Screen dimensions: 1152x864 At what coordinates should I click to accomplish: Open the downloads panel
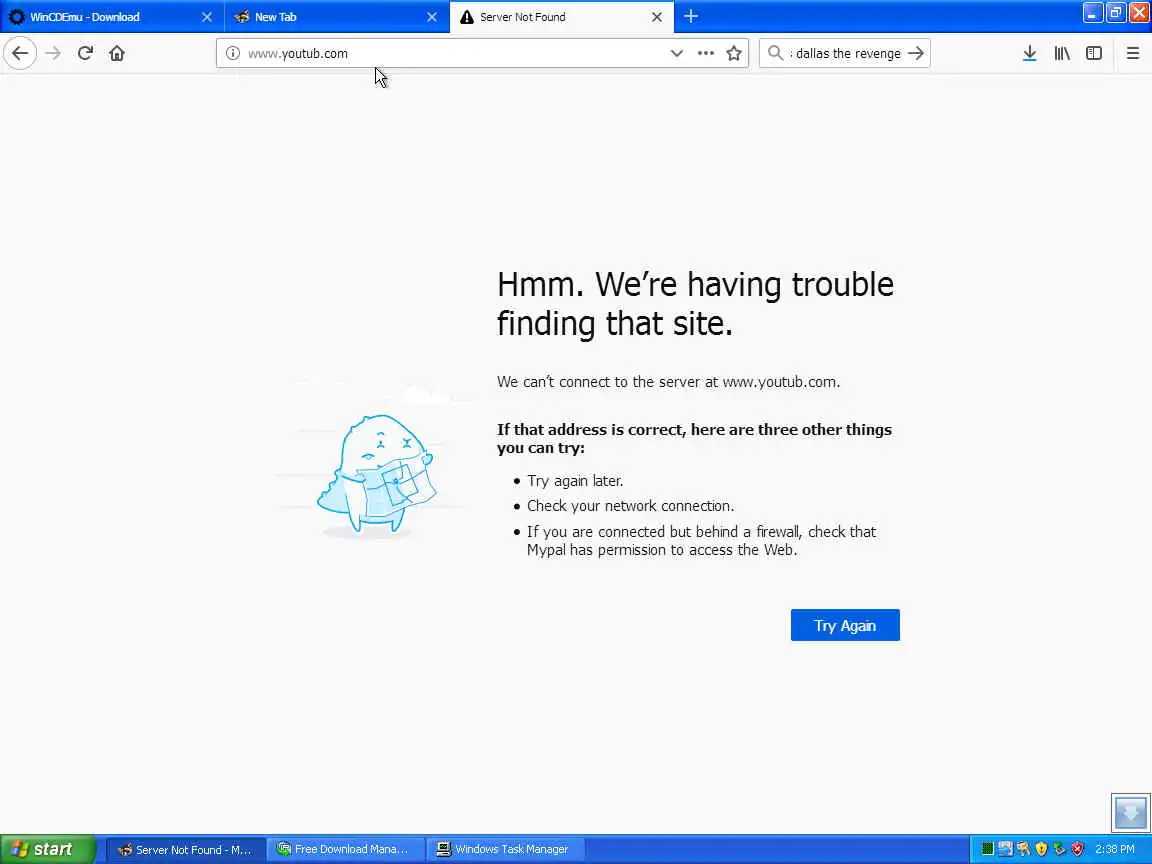click(1029, 54)
